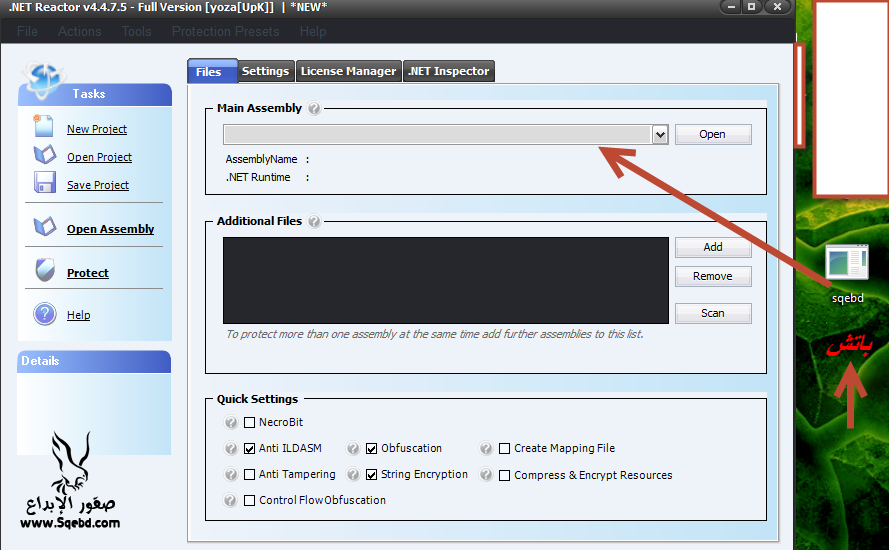Click the New Project page icon
This screenshot has width=889, height=550.
44,127
